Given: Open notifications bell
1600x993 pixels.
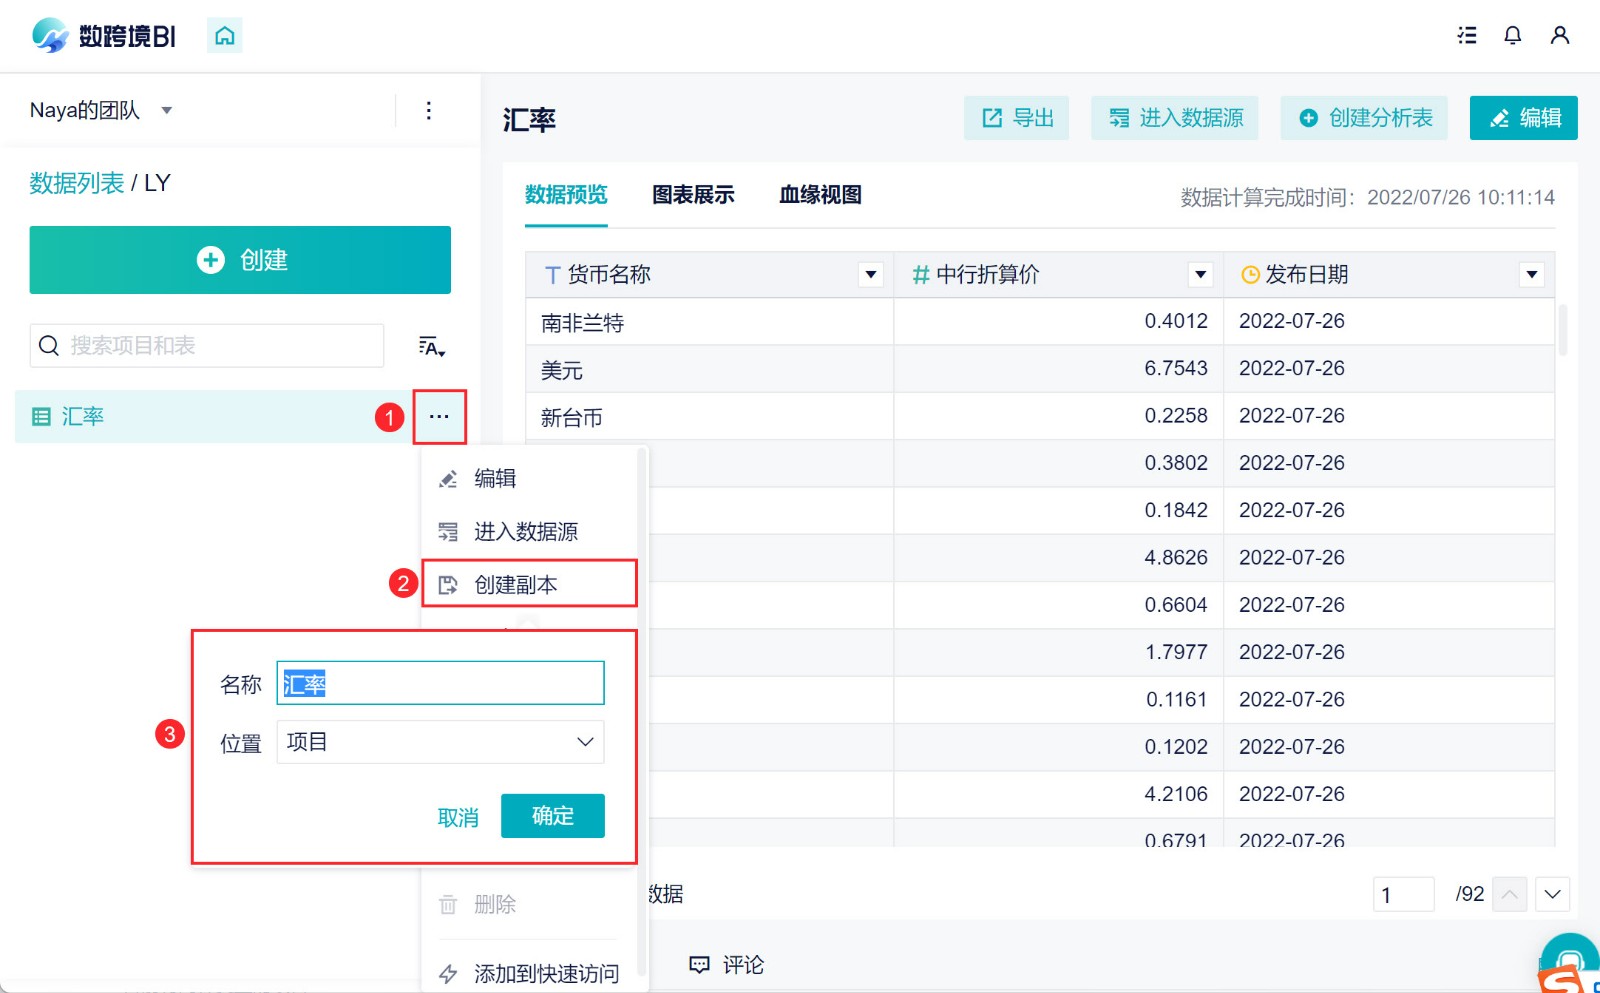Looking at the screenshot, I should click(x=1513, y=36).
